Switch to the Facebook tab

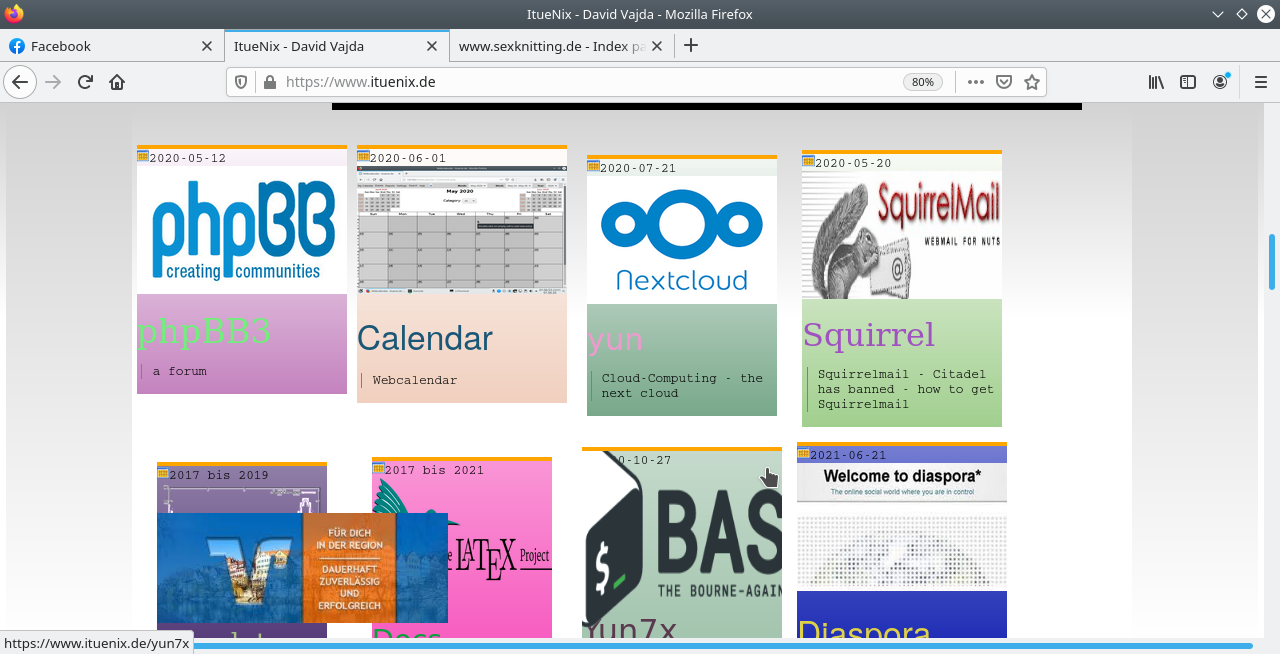click(100, 46)
